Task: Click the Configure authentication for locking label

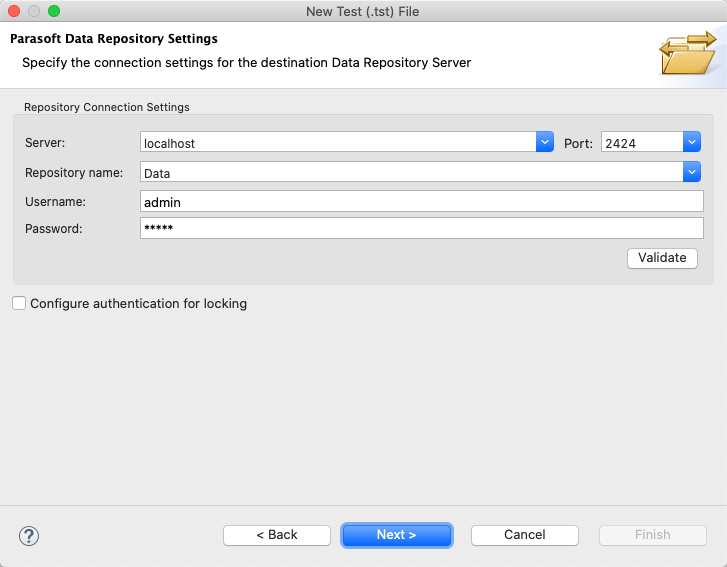Action: coord(139,304)
